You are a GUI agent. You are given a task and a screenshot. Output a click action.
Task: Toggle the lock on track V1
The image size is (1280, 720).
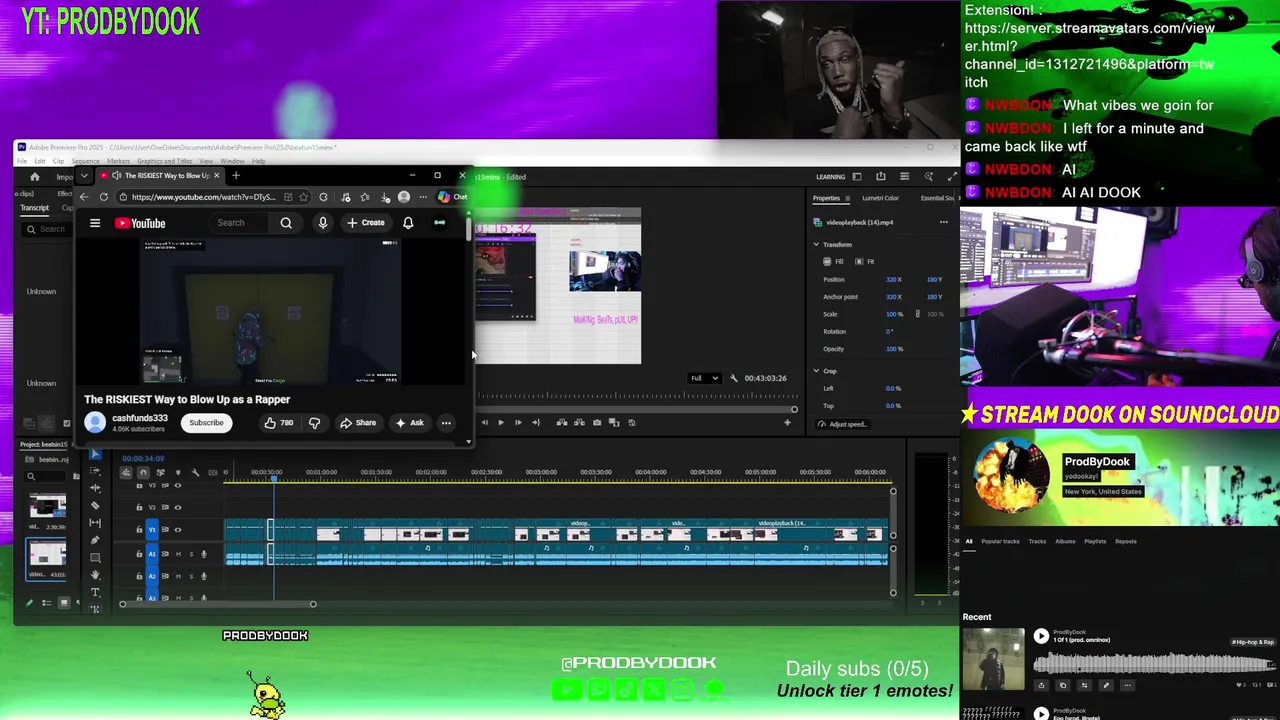click(x=139, y=529)
